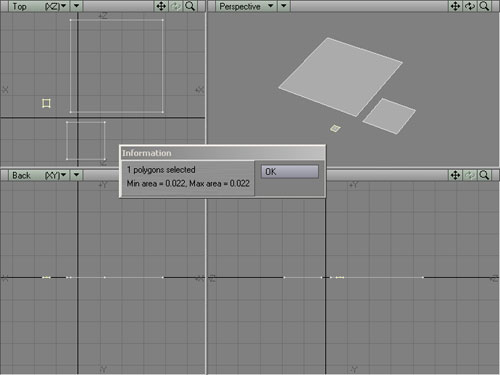Select the medium polygon in Perspective view
Image resolution: width=500 pixels, height=375 pixels.
pyautogui.click(x=389, y=116)
